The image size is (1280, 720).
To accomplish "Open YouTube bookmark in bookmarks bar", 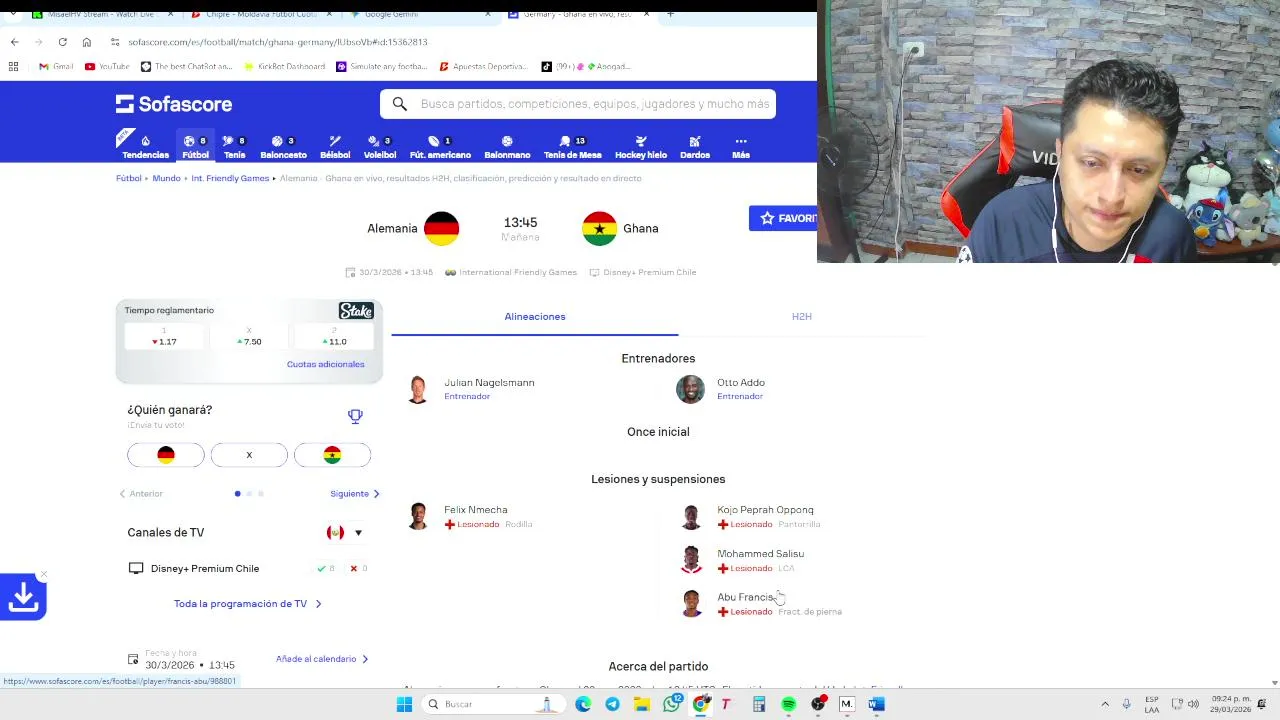I will [107, 66].
